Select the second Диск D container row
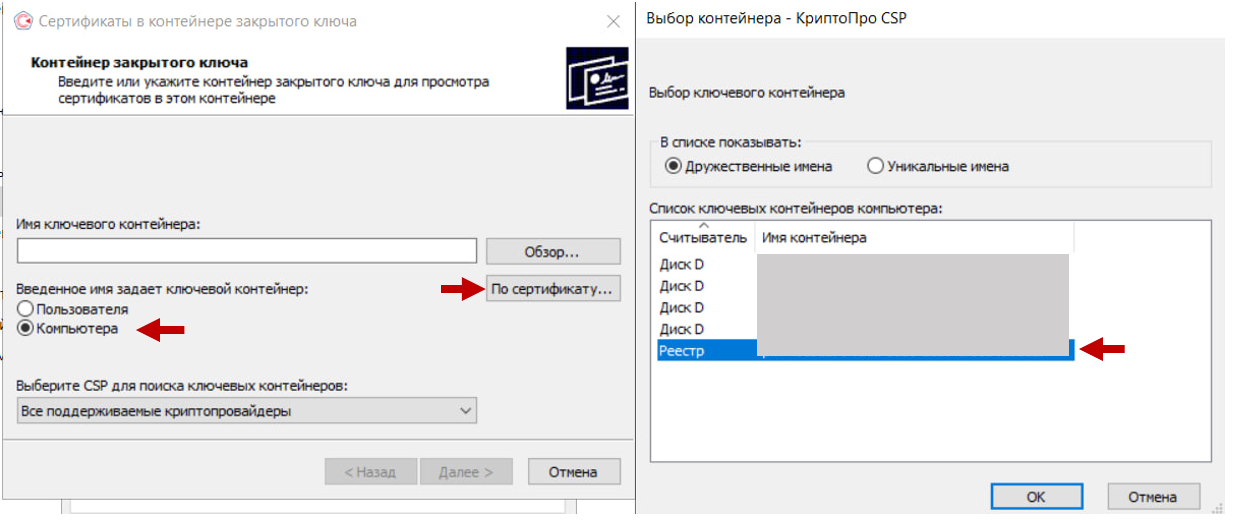The image size is (1235, 524). [862, 286]
